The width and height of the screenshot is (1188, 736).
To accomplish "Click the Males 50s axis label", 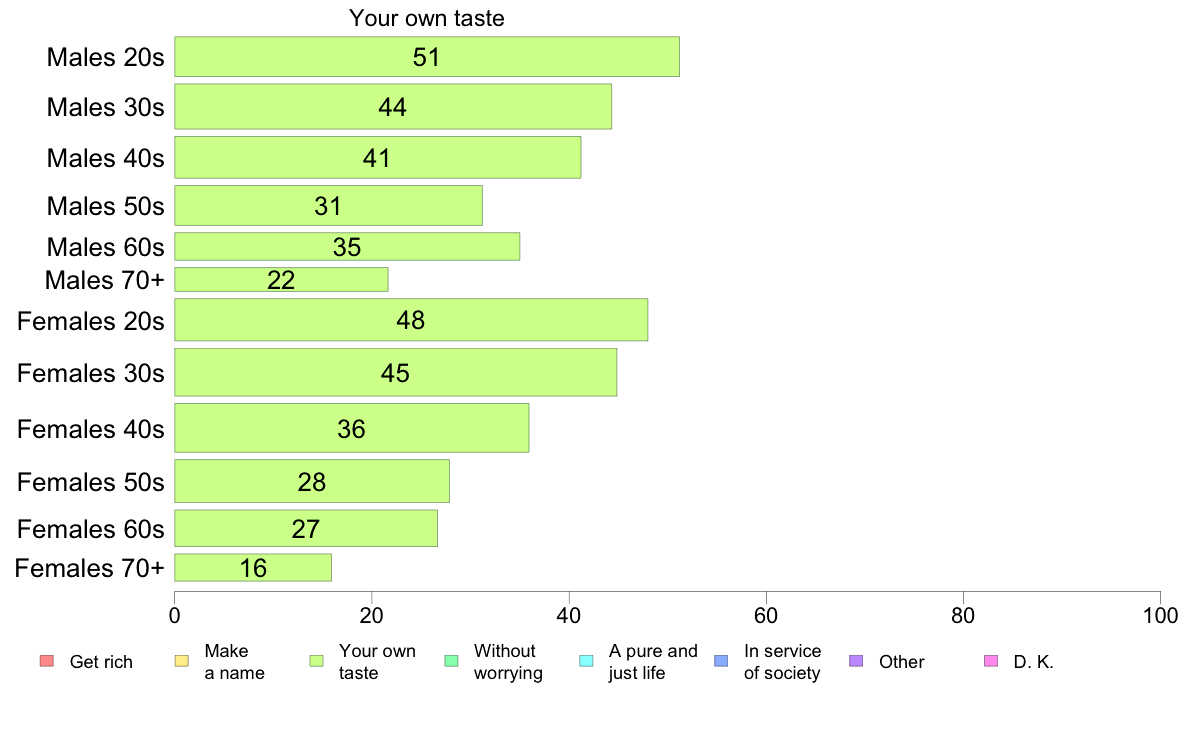I will pos(105,206).
